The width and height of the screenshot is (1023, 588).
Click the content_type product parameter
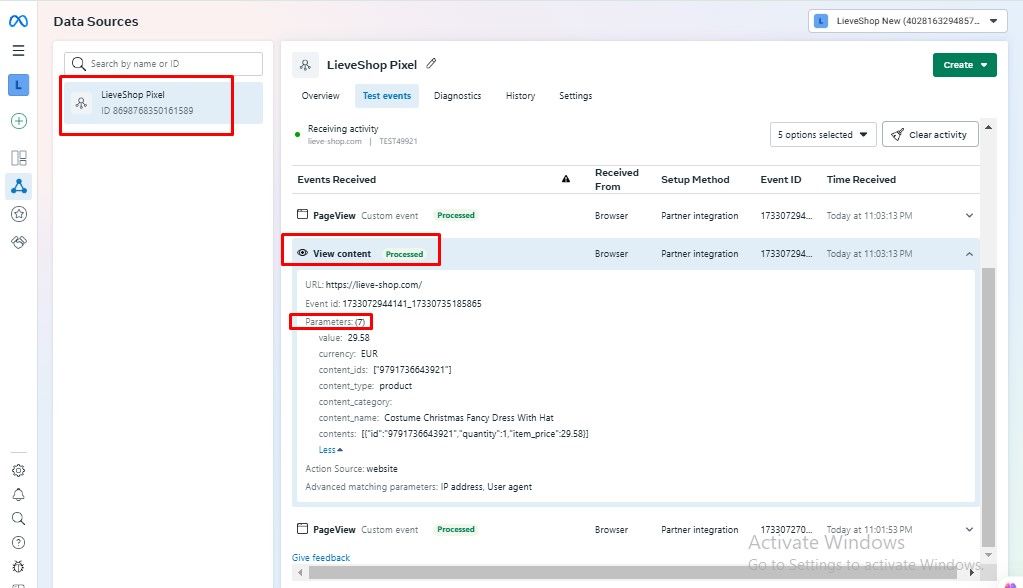pyautogui.click(x=365, y=386)
